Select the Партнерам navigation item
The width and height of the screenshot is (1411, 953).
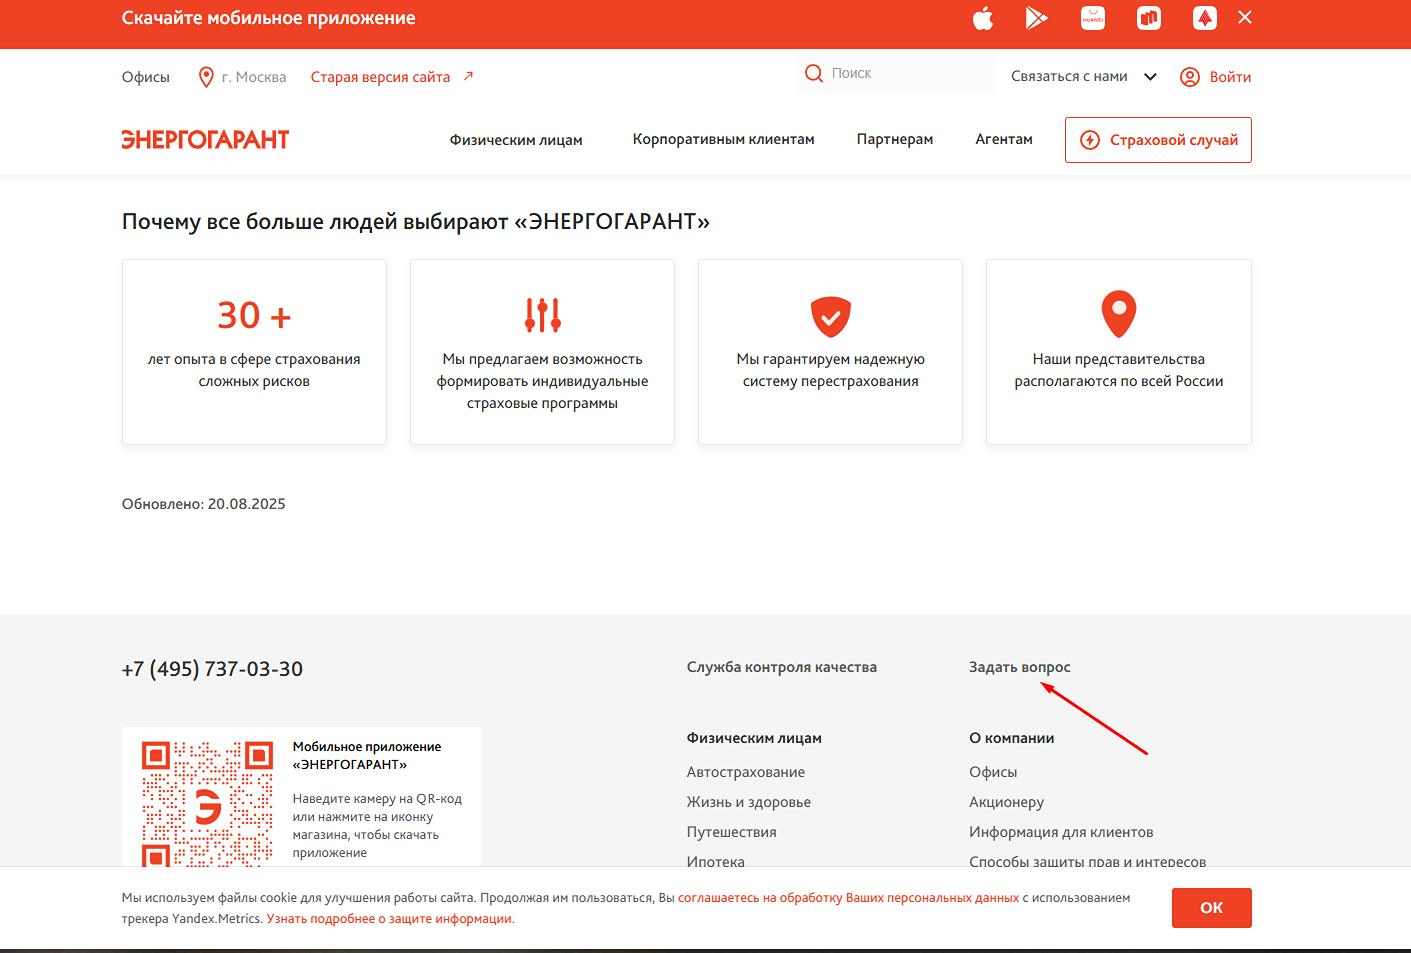[x=894, y=139]
